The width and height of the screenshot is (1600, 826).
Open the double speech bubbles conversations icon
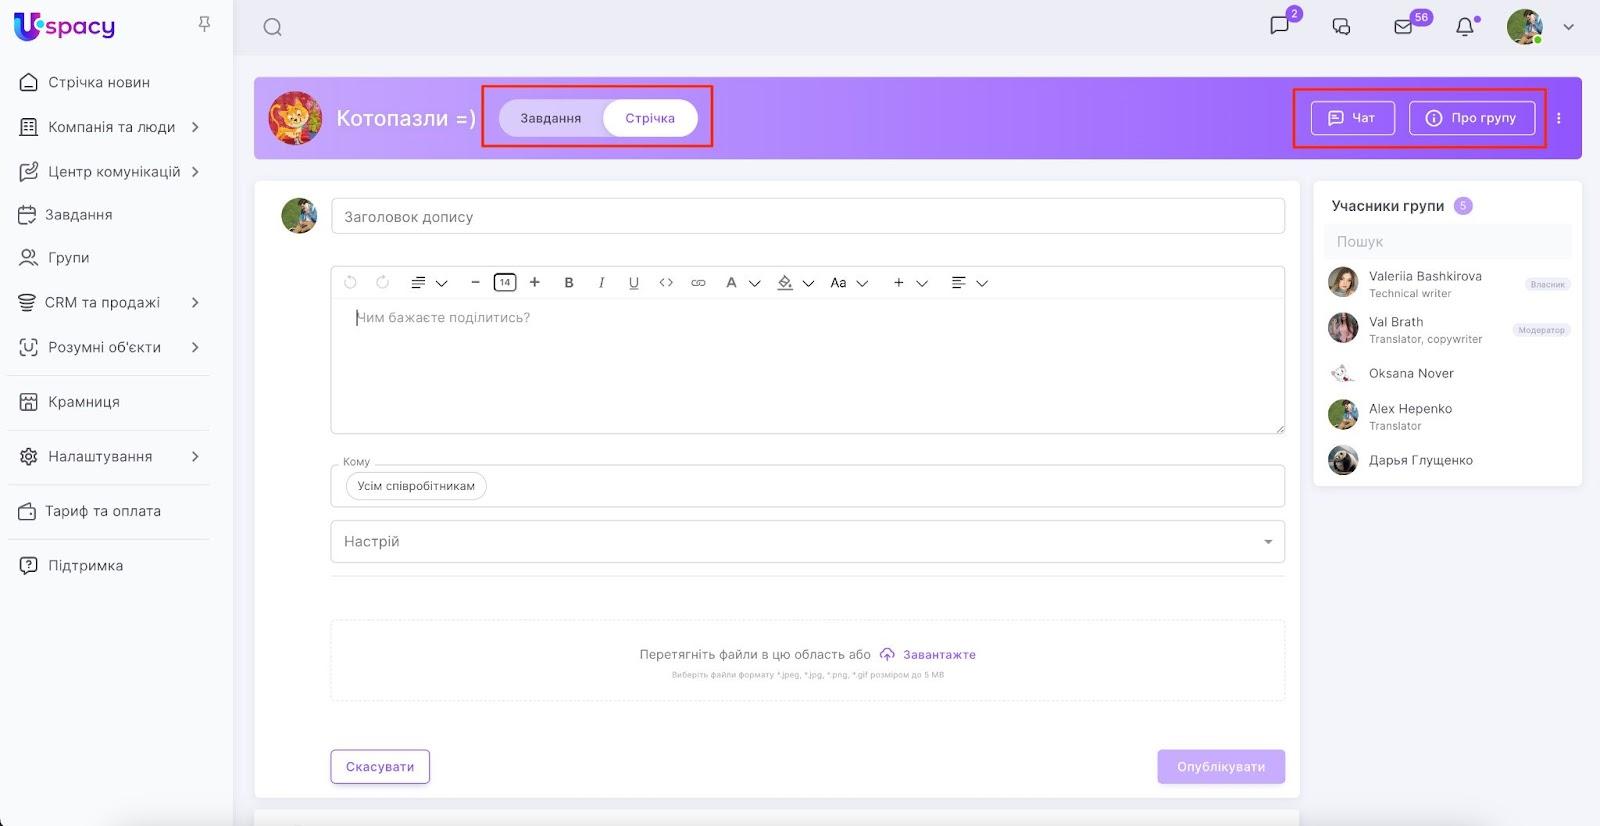[x=1342, y=27]
